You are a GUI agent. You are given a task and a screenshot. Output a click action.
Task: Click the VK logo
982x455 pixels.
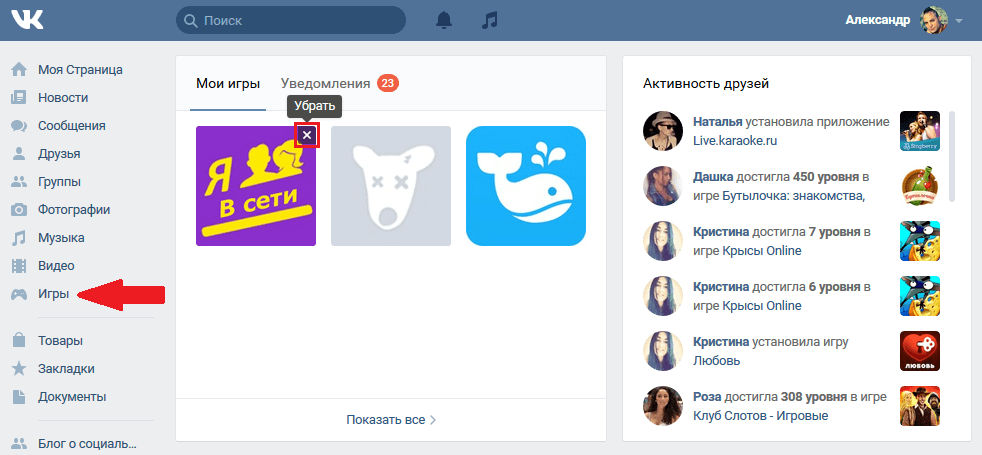27,20
